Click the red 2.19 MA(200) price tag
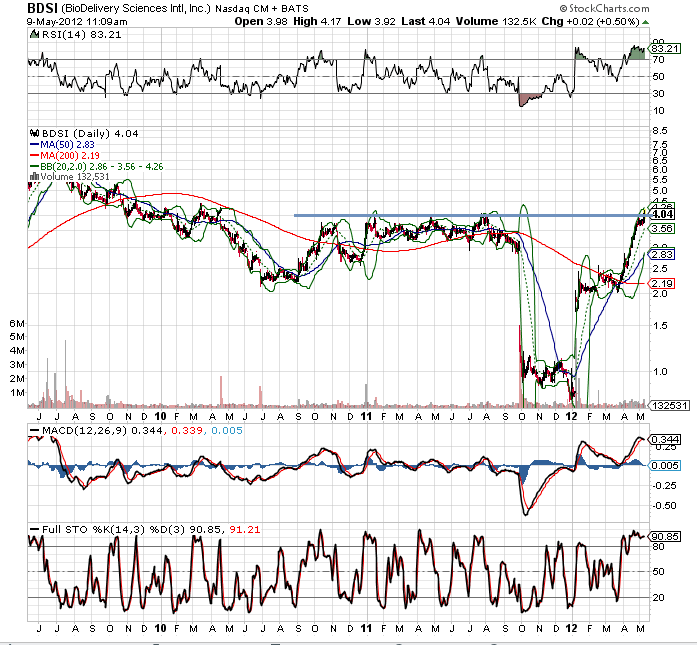The height and width of the screenshot is (645, 697). tap(662, 283)
